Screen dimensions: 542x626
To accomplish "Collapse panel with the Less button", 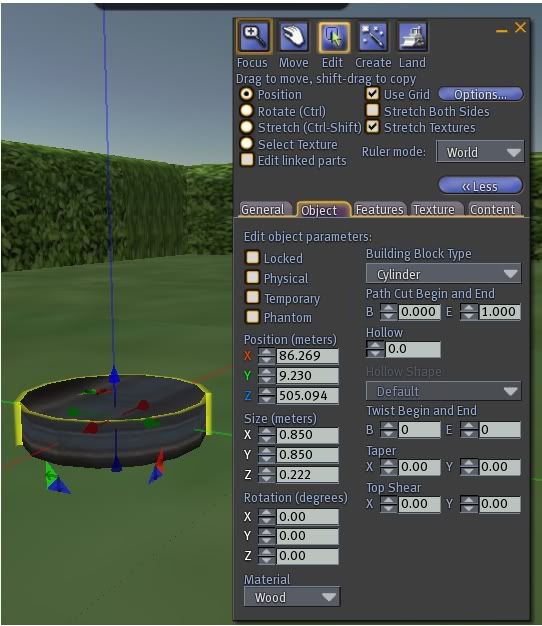I will tap(480, 186).
